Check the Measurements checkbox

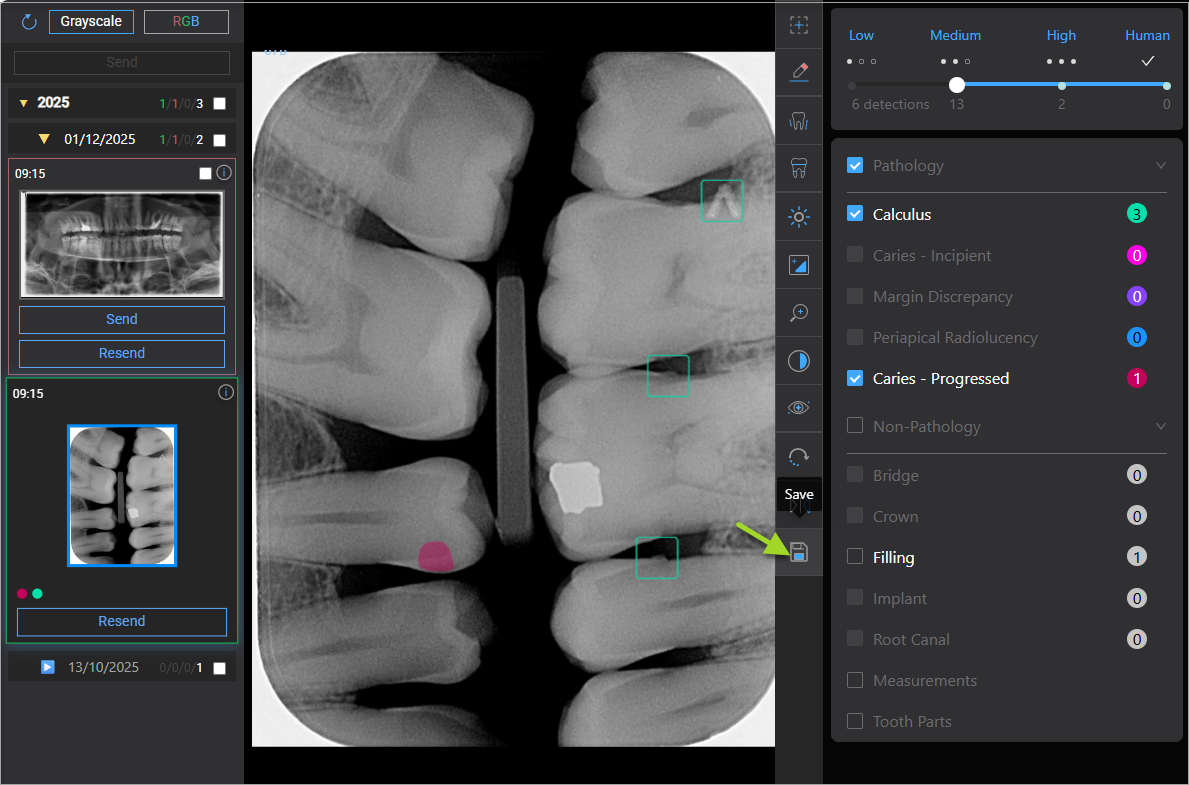(x=855, y=680)
